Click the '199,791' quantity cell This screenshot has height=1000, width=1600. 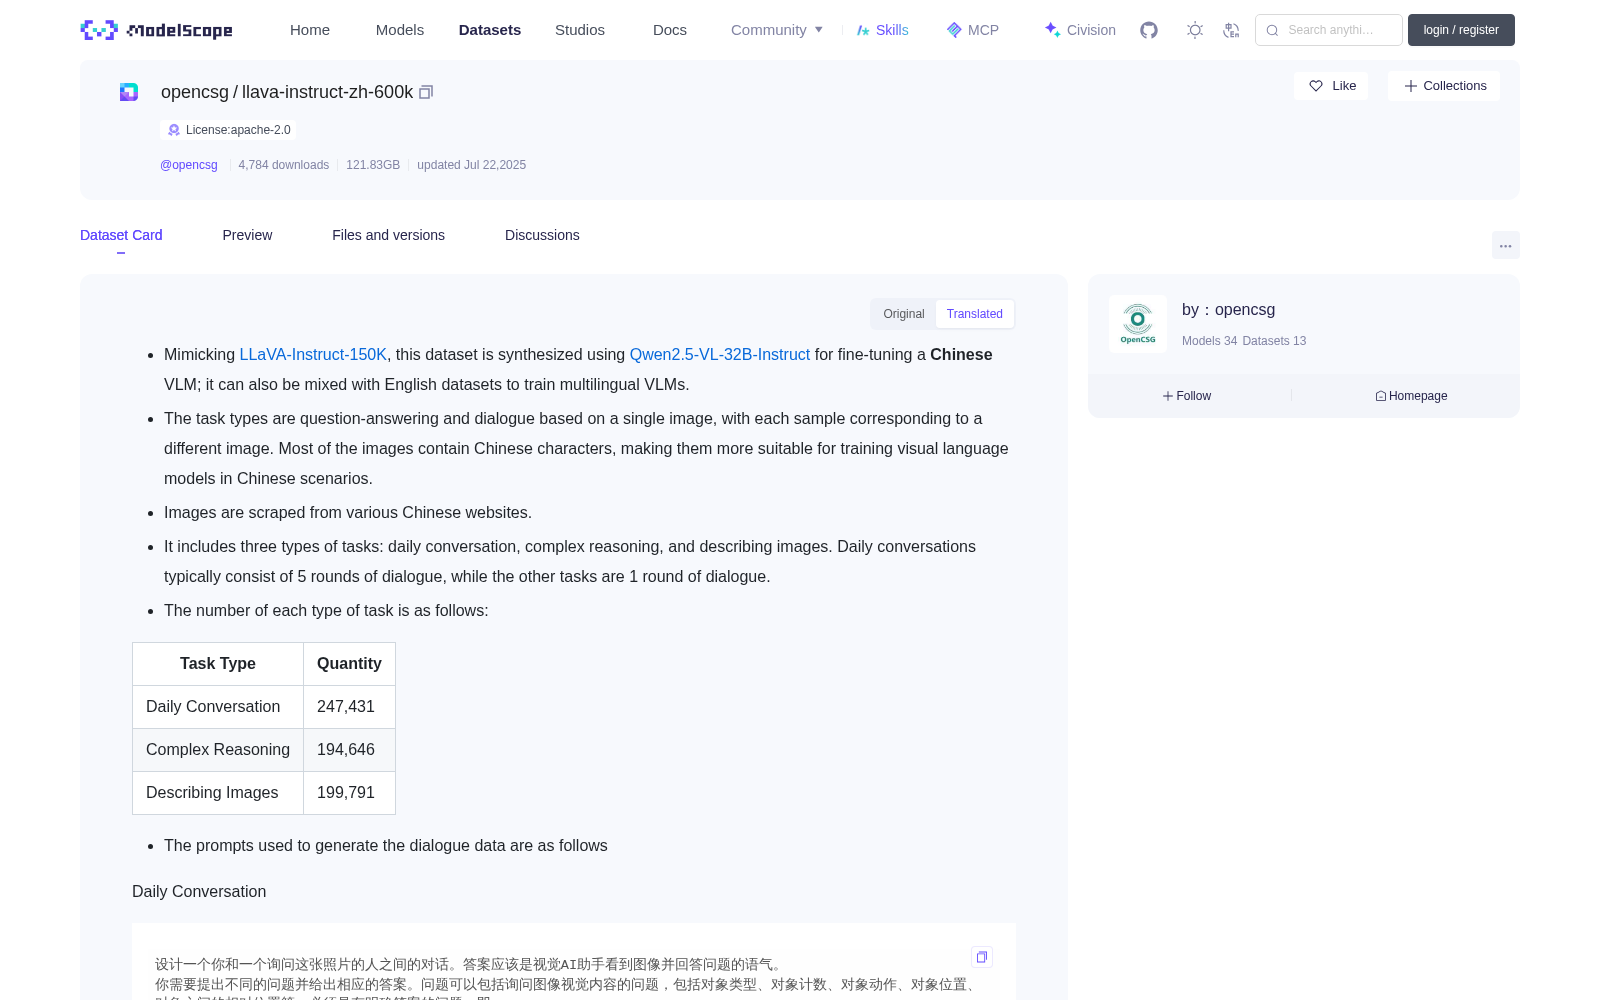click(349, 793)
